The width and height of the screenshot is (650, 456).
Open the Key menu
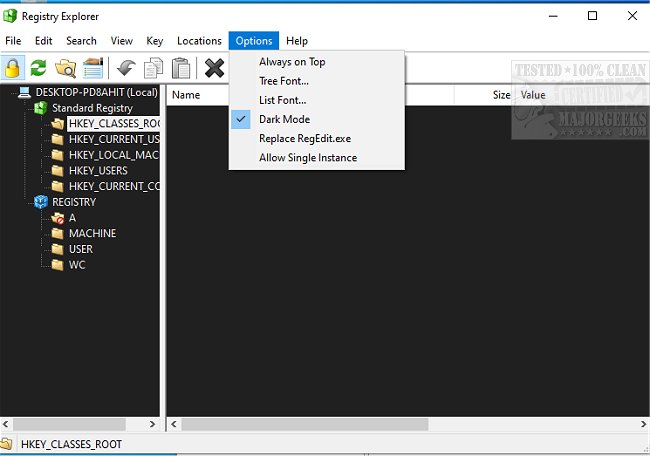pyautogui.click(x=155, y=41)
